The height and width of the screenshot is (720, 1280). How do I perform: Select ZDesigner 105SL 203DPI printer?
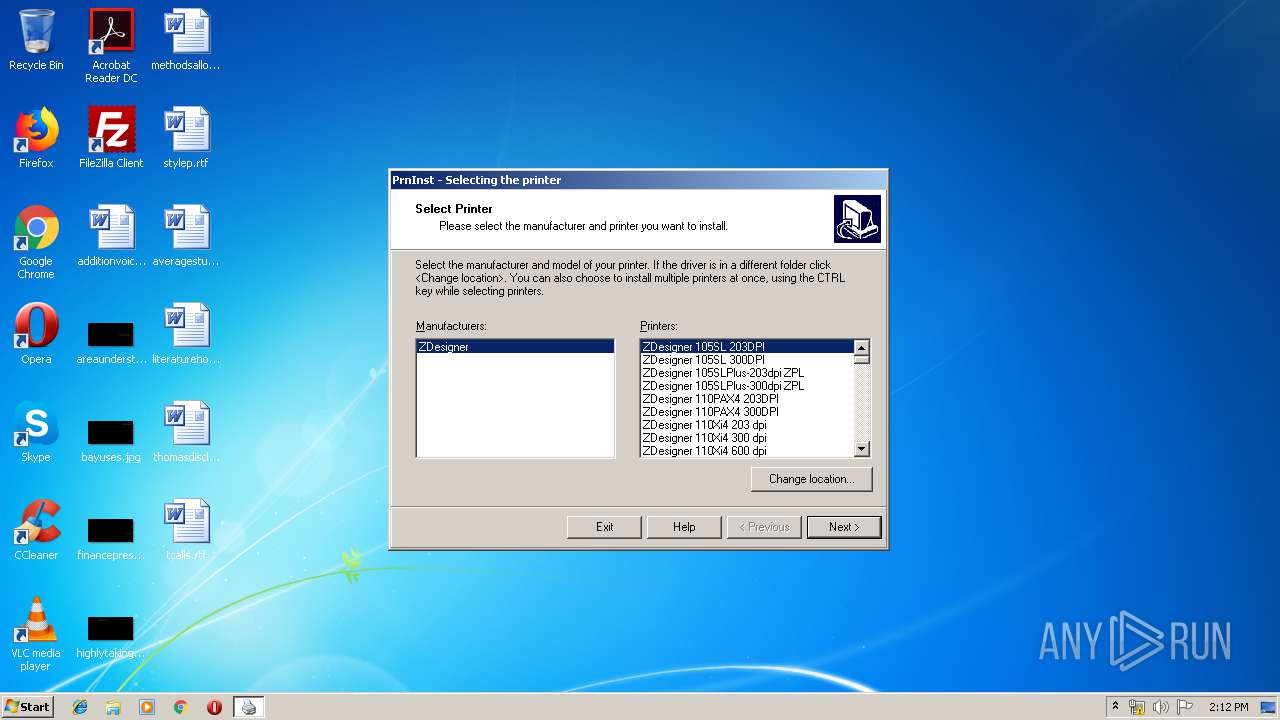[746, 347]
